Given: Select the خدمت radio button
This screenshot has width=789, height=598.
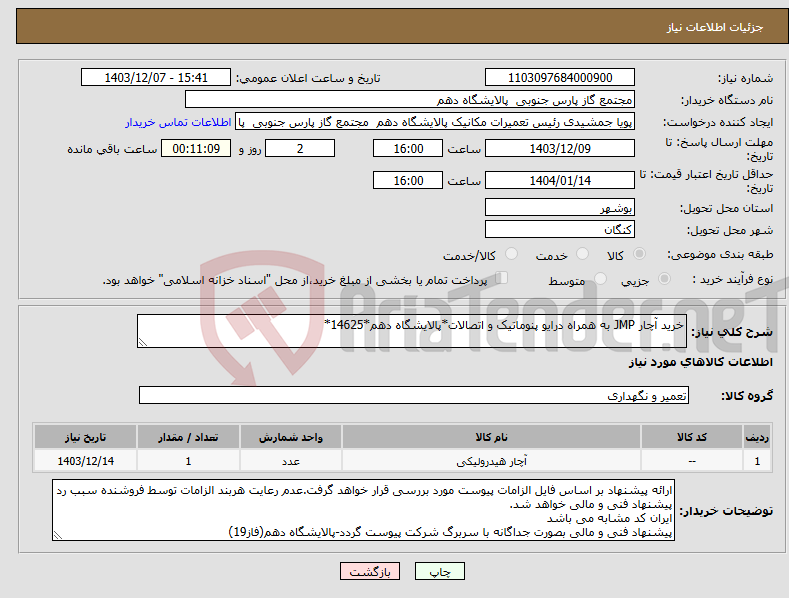Looking at the screenshot, I should (x=582, y=254).
